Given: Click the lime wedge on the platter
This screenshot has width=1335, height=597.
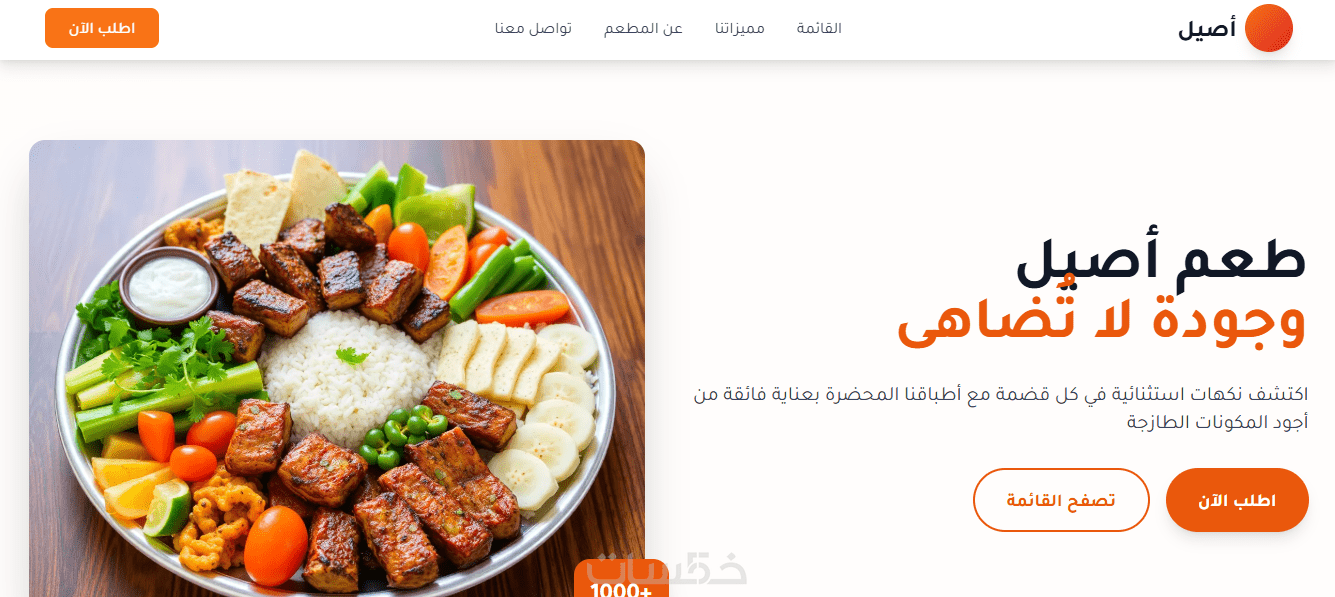Looking at the screenshot, I should (168, 507).
